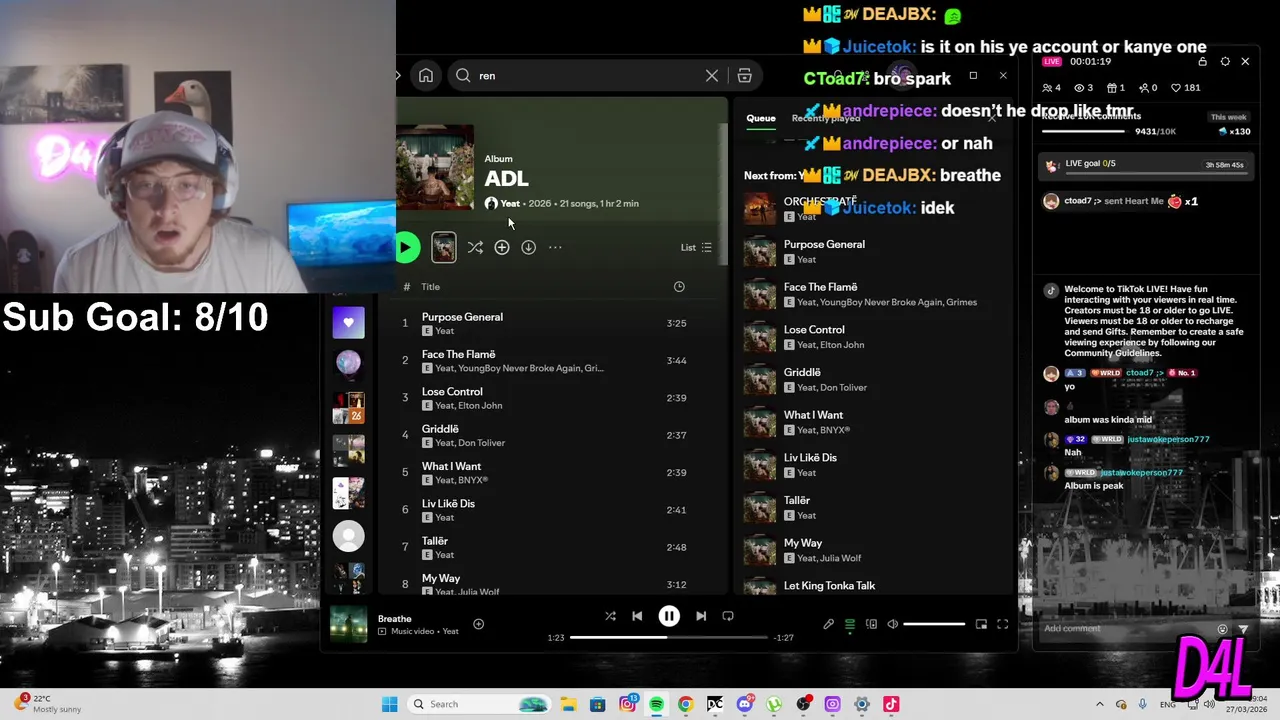Skip to the next track

(701, 616)
